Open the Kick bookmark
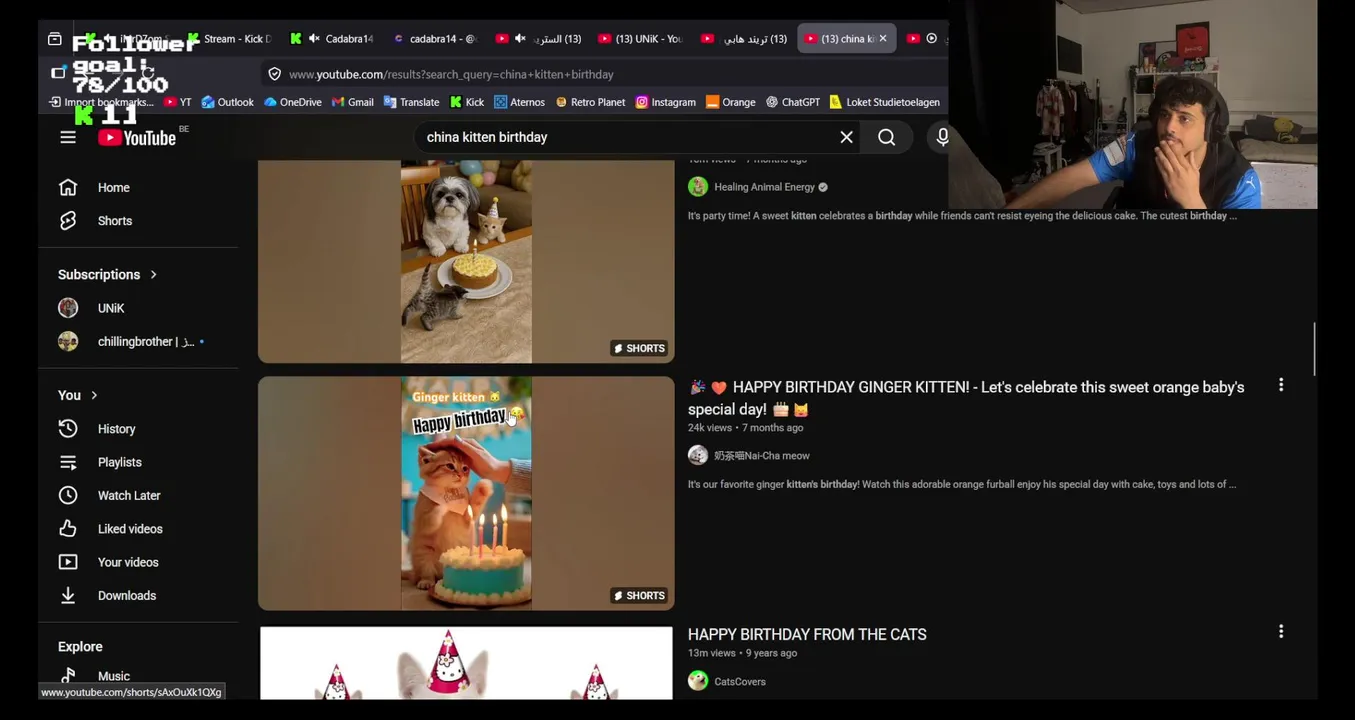This screenshot has height=720, width=1355. coord(467,102)
